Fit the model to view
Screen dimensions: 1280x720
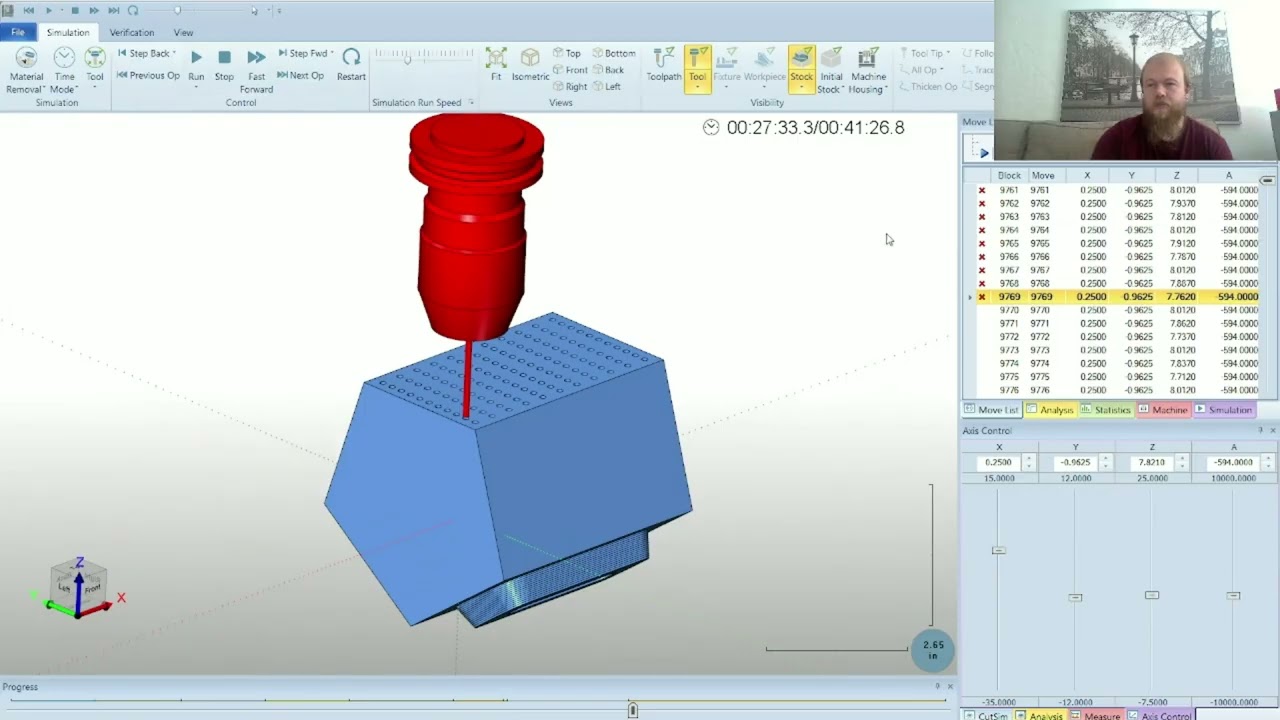(x=496, y=65)
